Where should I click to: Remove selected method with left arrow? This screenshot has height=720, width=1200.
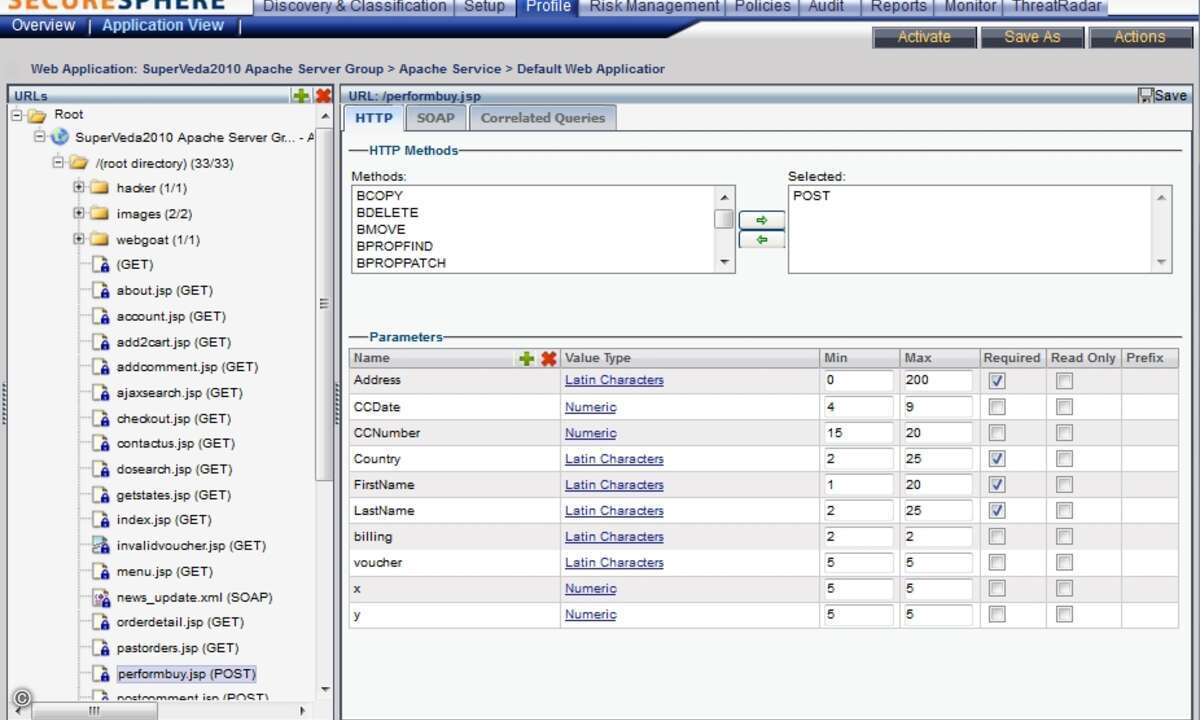point(762,240)
